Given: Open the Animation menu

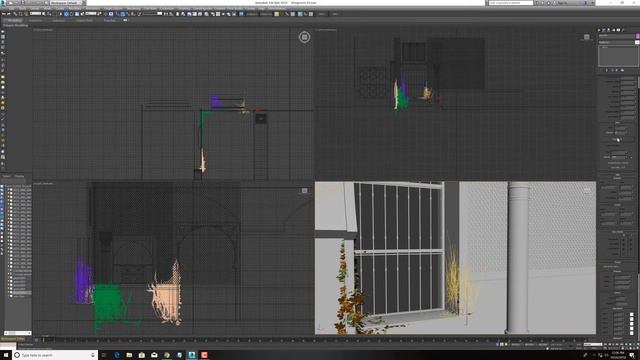Looking at the screenshot, I should pyautogui.click(x=93, y=9).
